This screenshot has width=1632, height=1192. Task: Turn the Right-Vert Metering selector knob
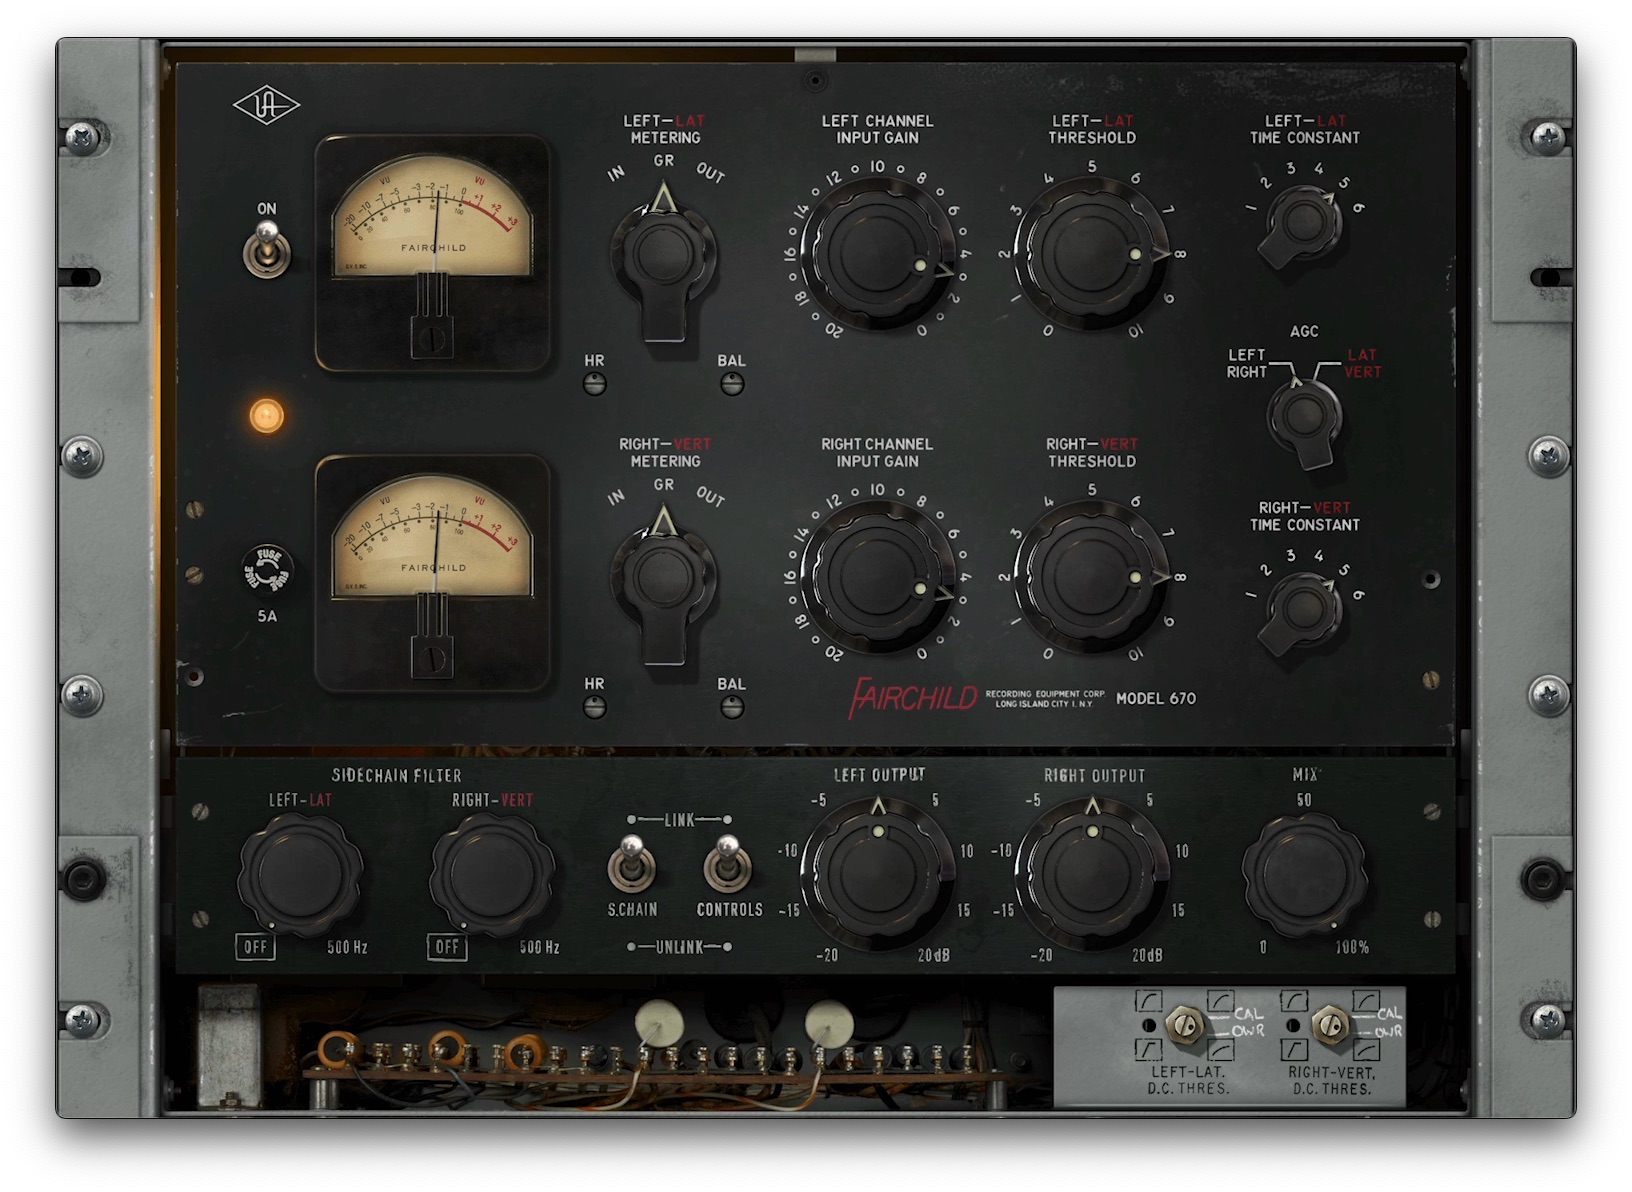tap(664, 583)
